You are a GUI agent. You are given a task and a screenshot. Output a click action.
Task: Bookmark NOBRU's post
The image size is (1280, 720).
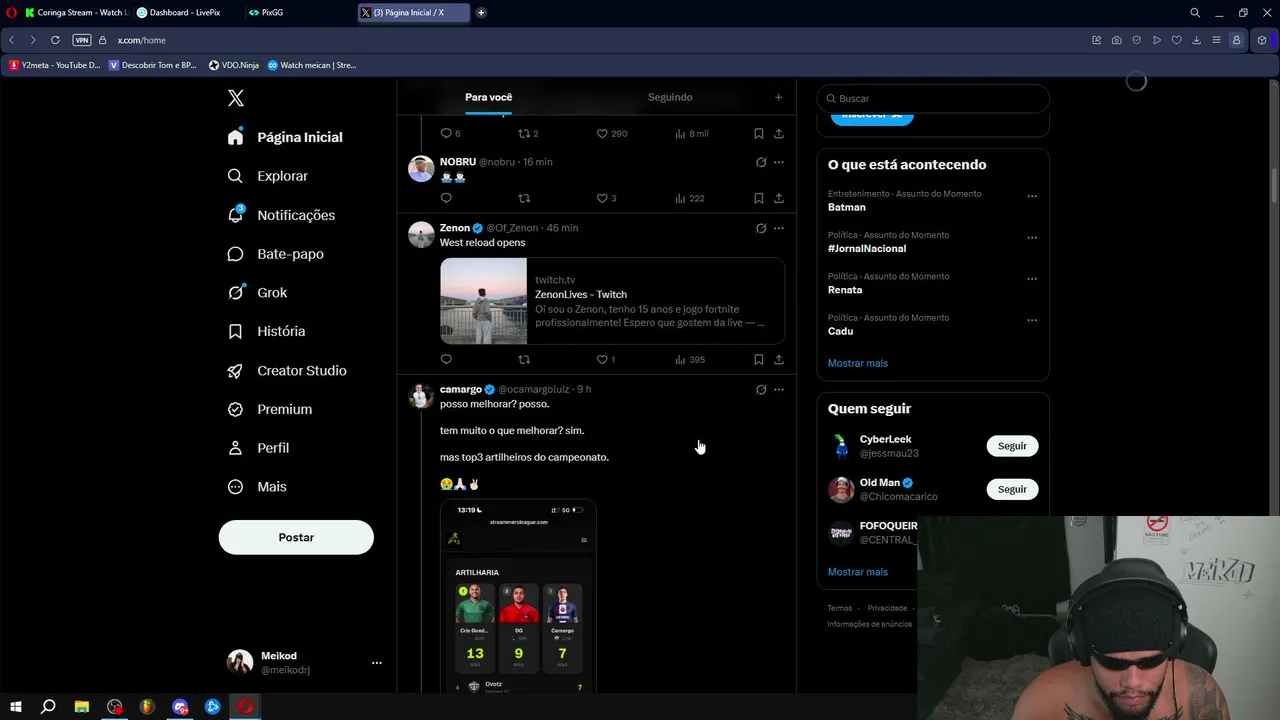tap(759, 198)
